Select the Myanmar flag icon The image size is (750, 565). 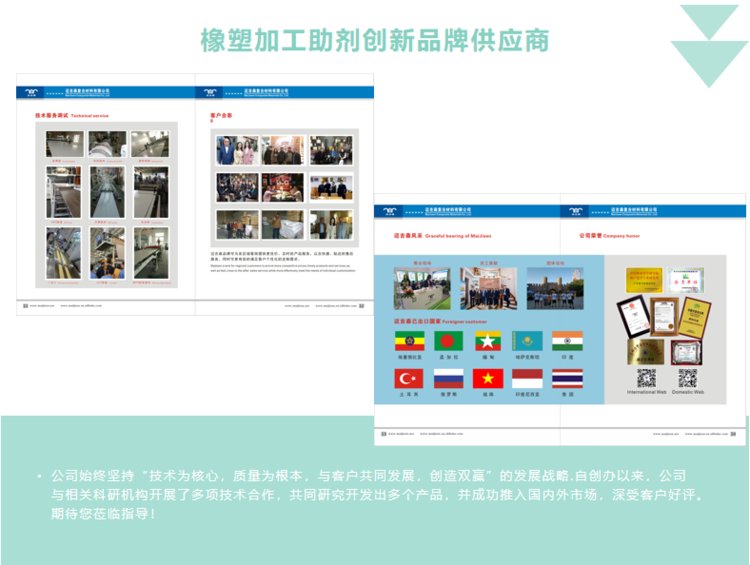click(x=488, y=341)
